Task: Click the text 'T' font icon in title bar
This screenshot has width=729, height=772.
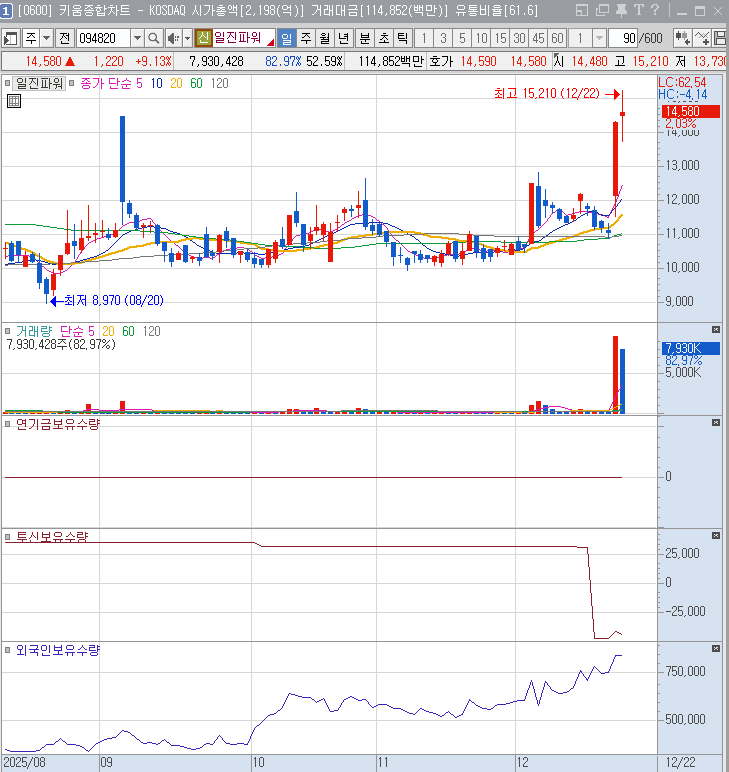Action: 638,11
